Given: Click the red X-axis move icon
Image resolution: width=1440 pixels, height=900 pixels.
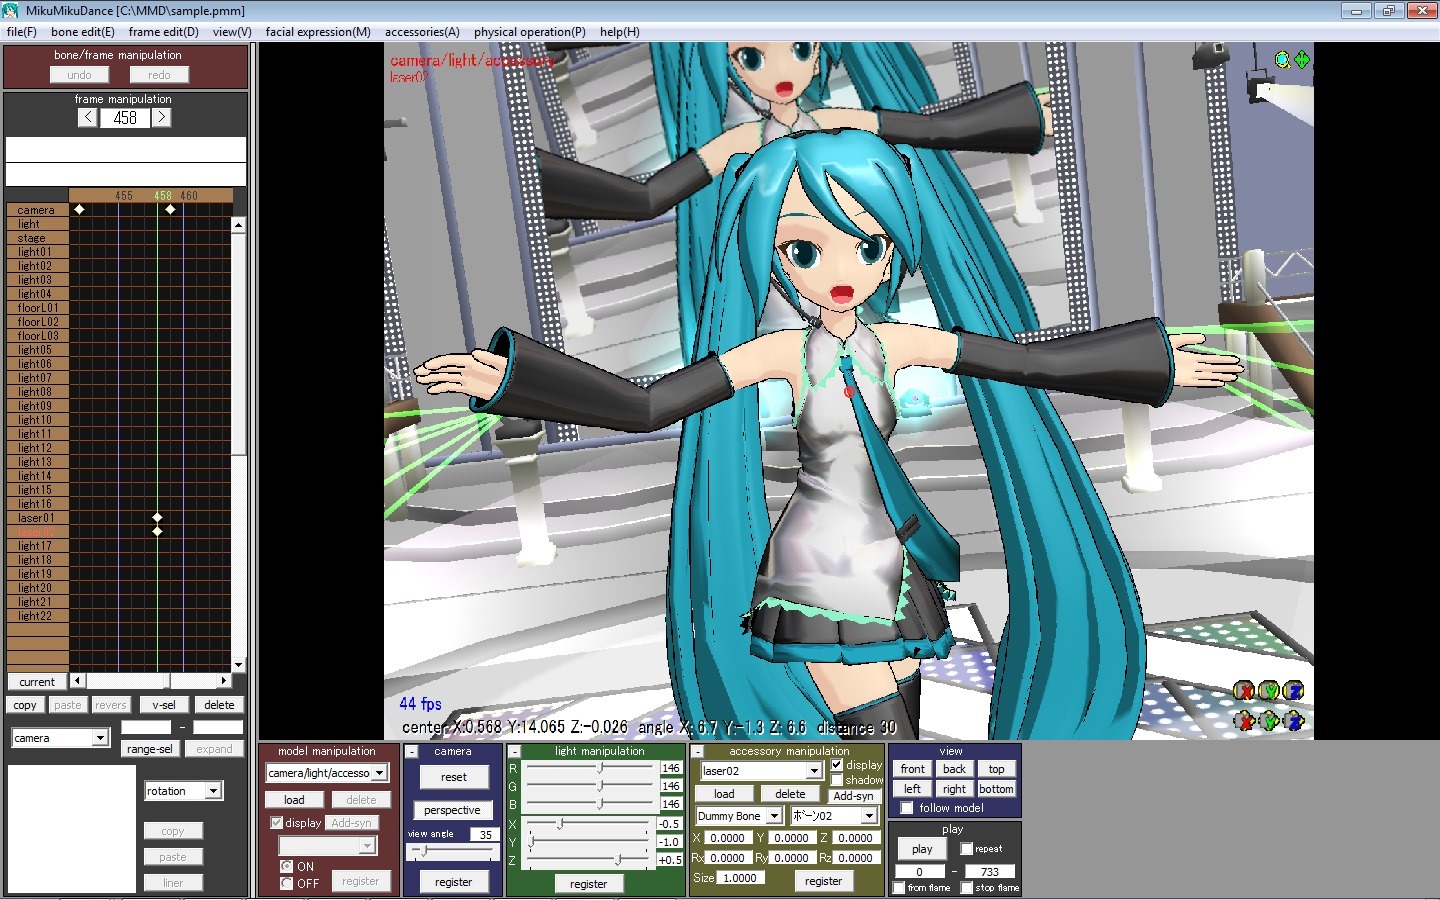Looking at the screenshot, I should pyautogui.click(x=1244, y=720).
